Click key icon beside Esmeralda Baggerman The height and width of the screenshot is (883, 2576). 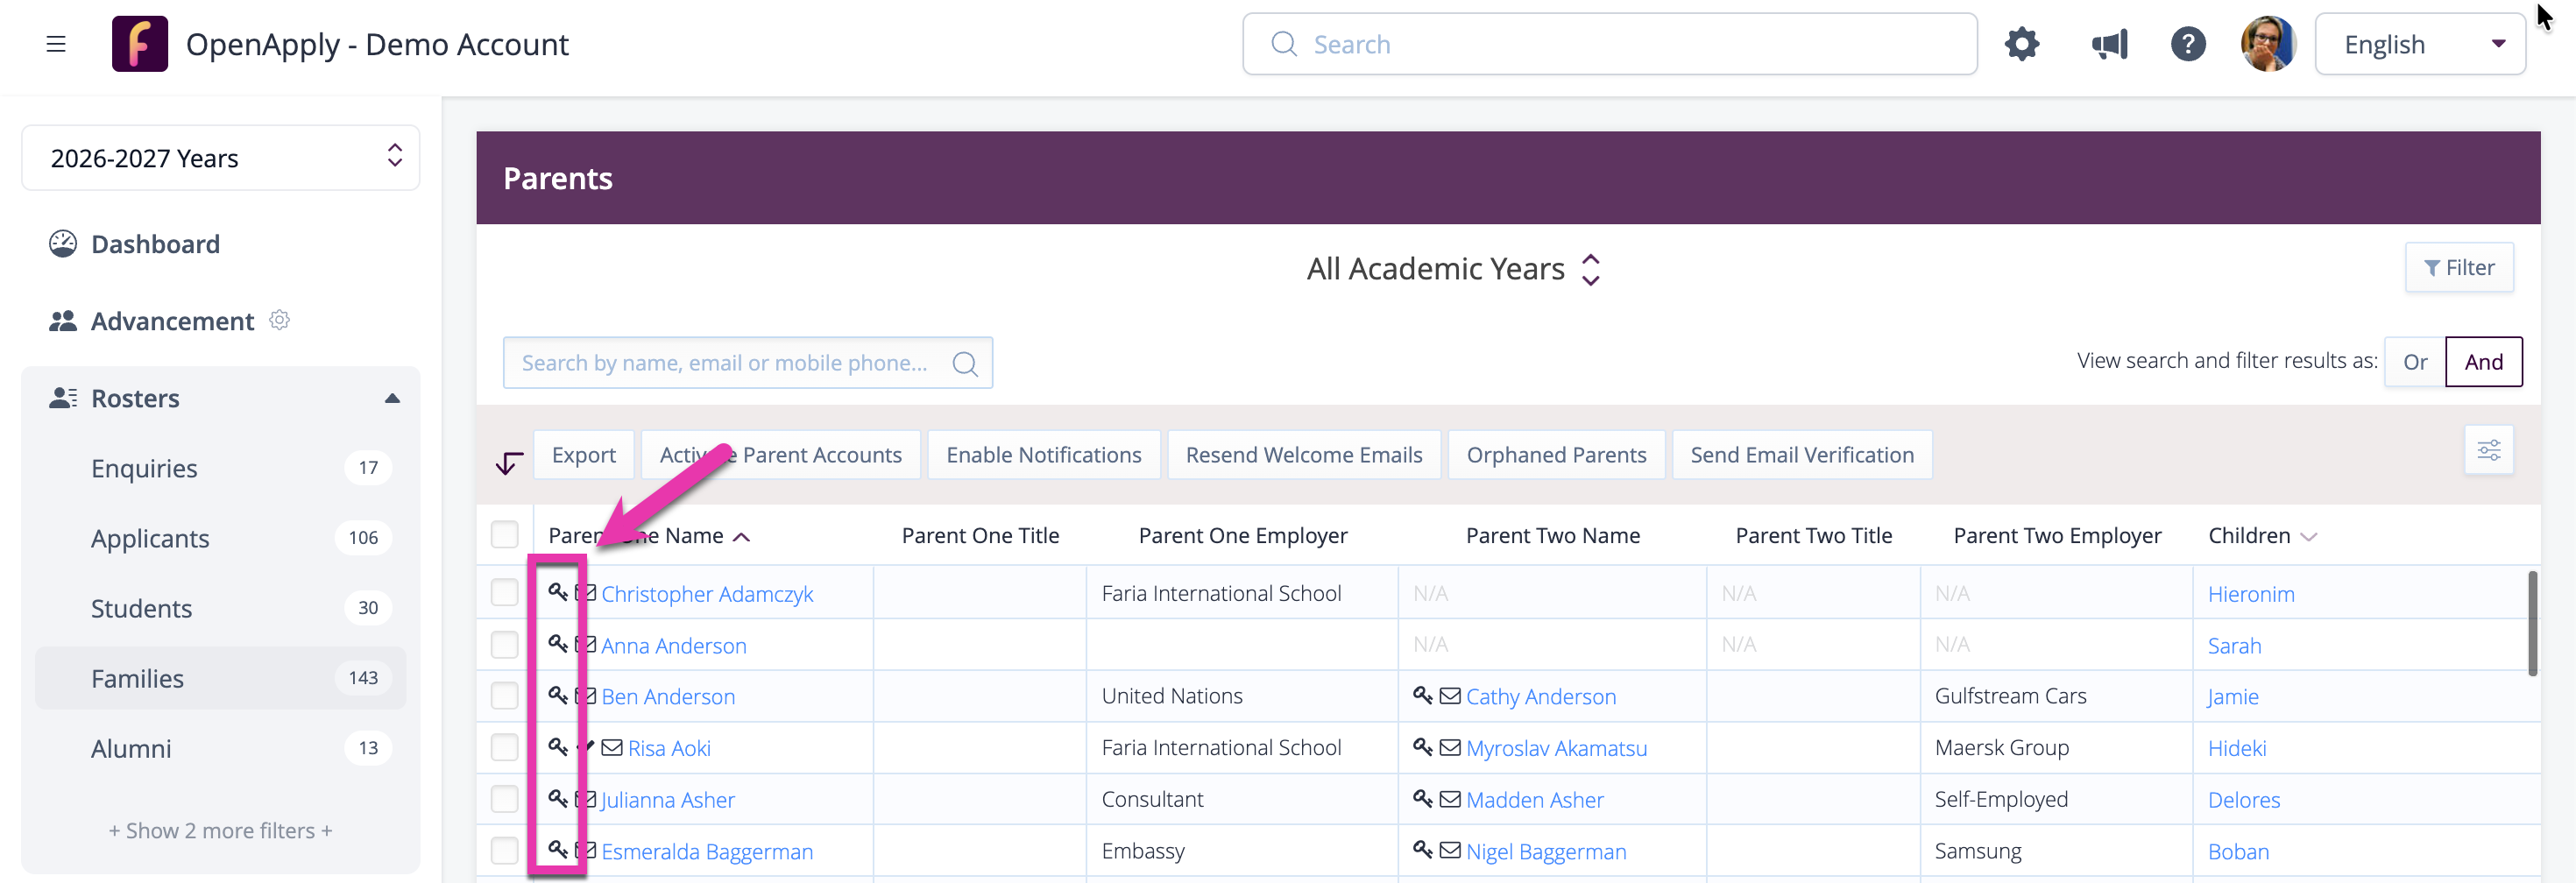tap(558, 850)
